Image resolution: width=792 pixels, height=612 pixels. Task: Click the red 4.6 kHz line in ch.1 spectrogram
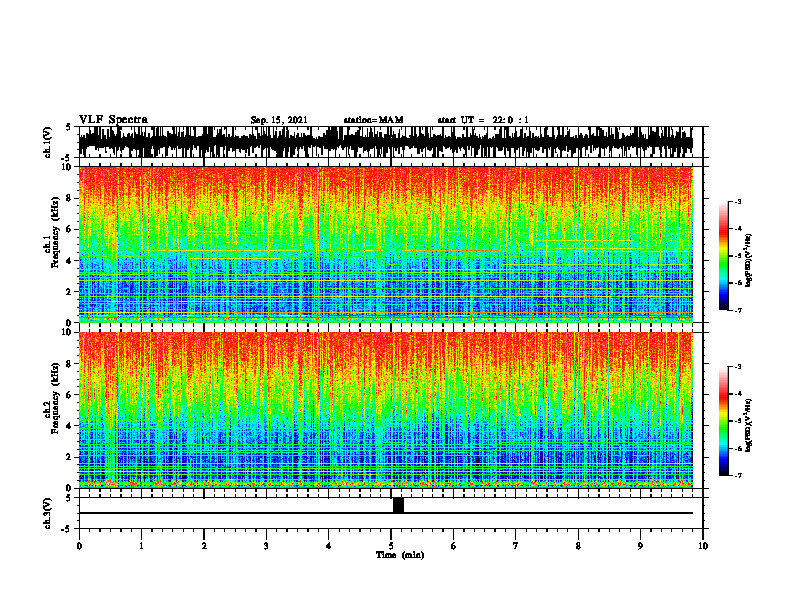452,250
